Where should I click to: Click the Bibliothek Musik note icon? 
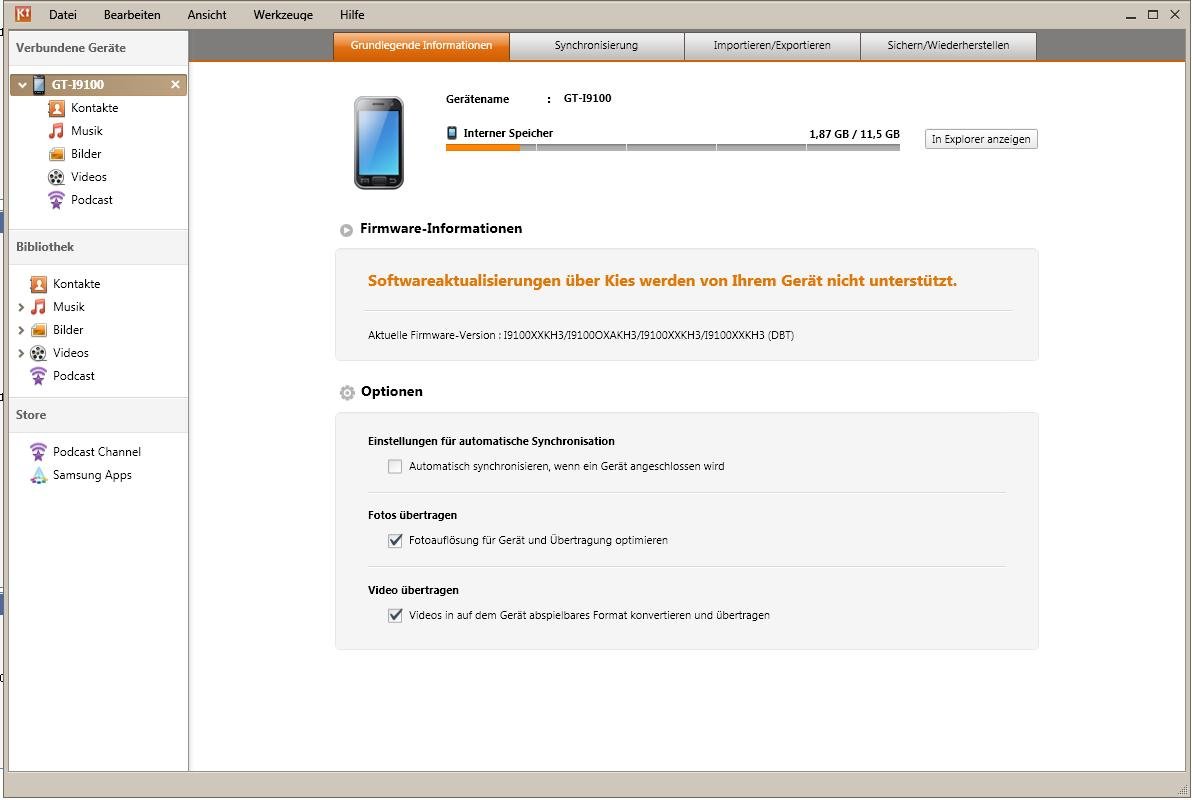tap(38, 307)
